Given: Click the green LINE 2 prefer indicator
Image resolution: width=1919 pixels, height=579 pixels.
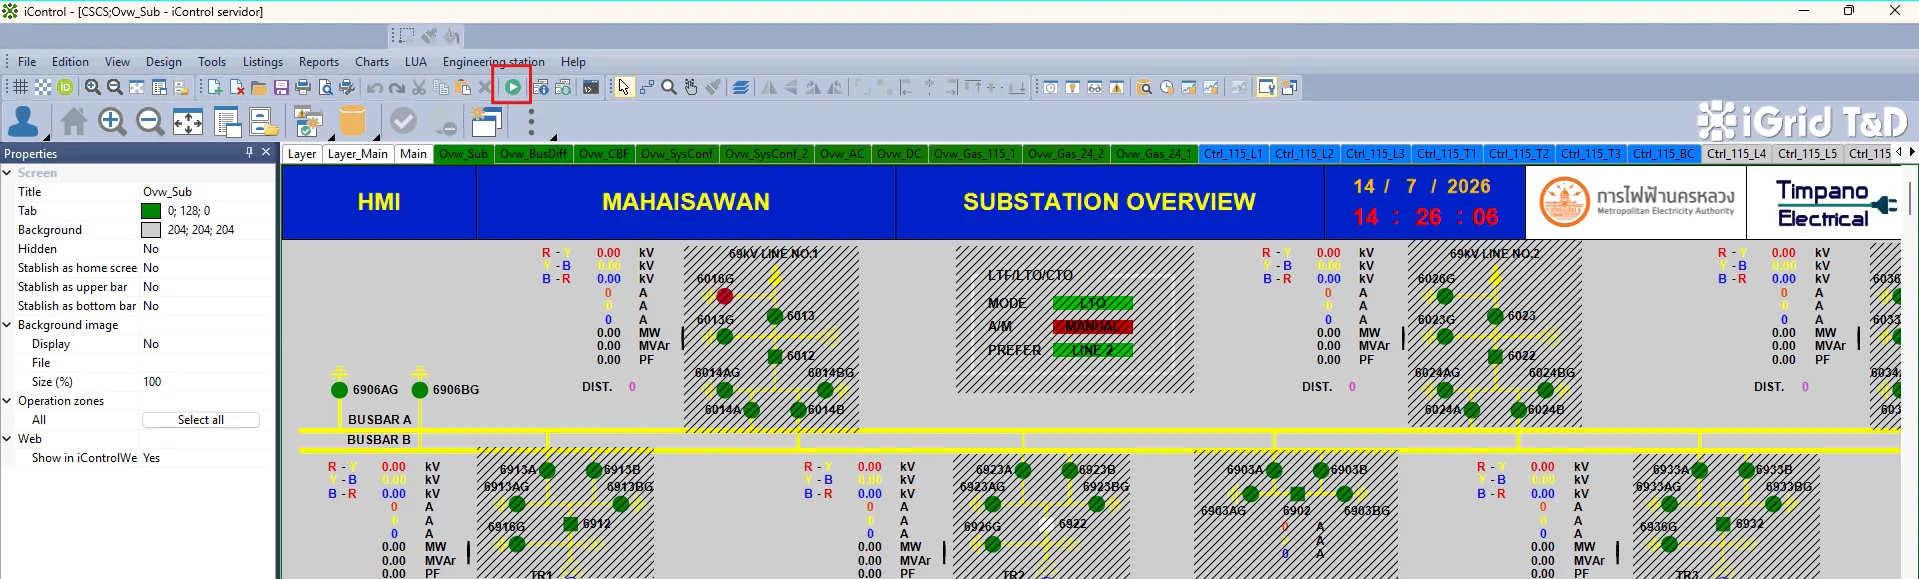Looking at the screenshot, I should pos(1093,350).
